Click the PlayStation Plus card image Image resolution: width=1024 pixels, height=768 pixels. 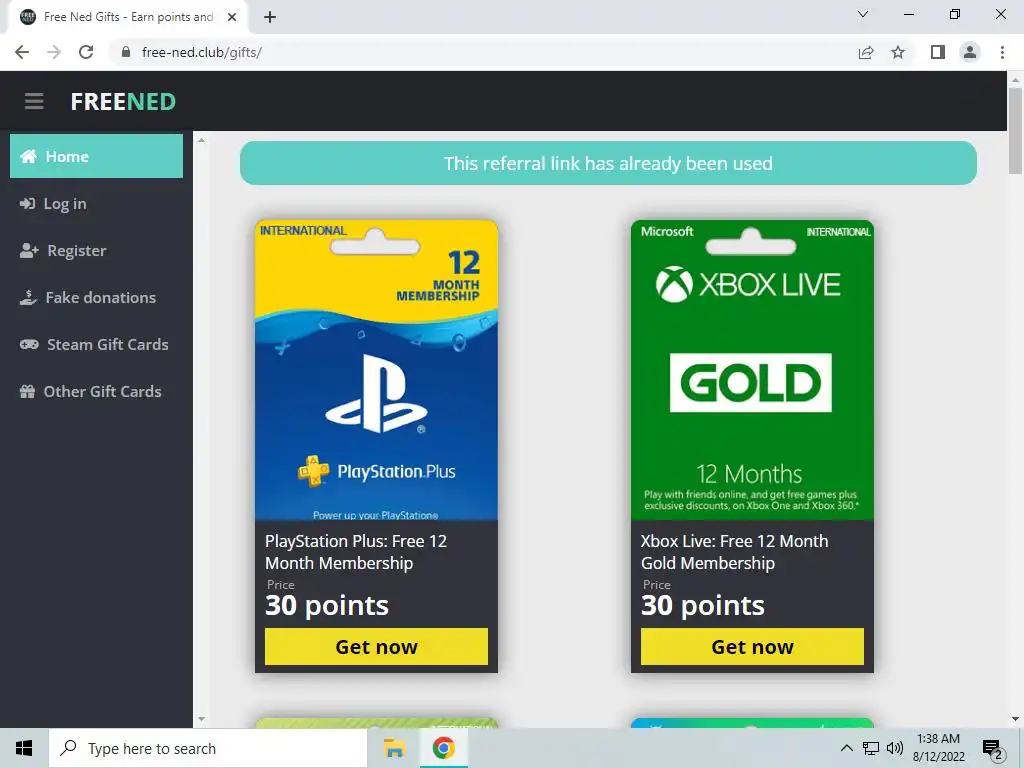376,370
